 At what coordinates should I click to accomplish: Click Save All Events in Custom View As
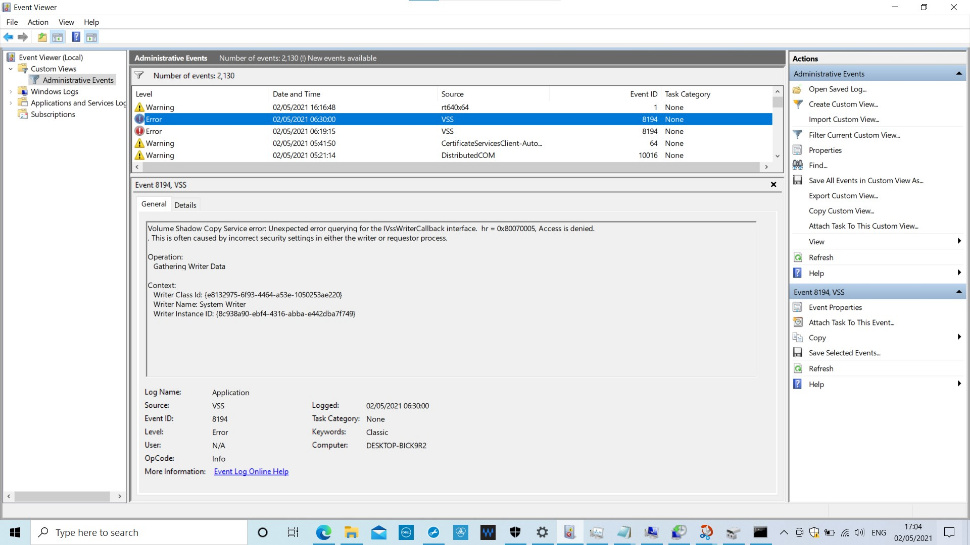[x=865, y=181]
